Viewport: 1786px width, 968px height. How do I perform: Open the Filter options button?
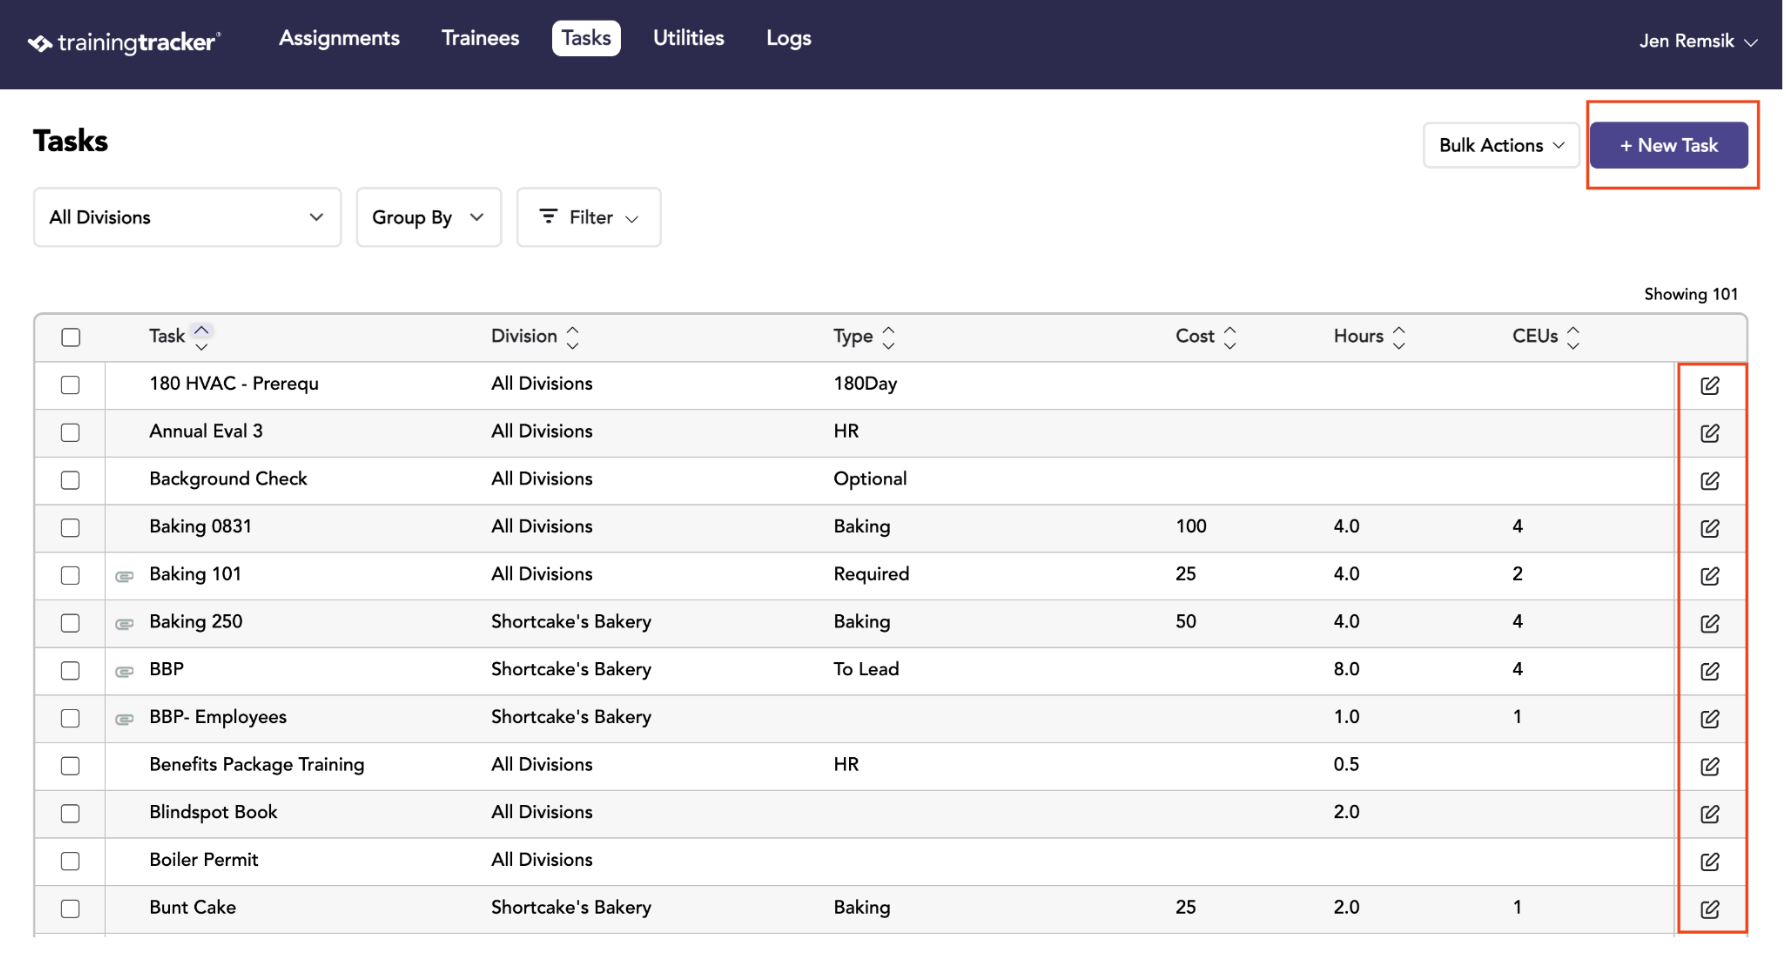(588, 217)
